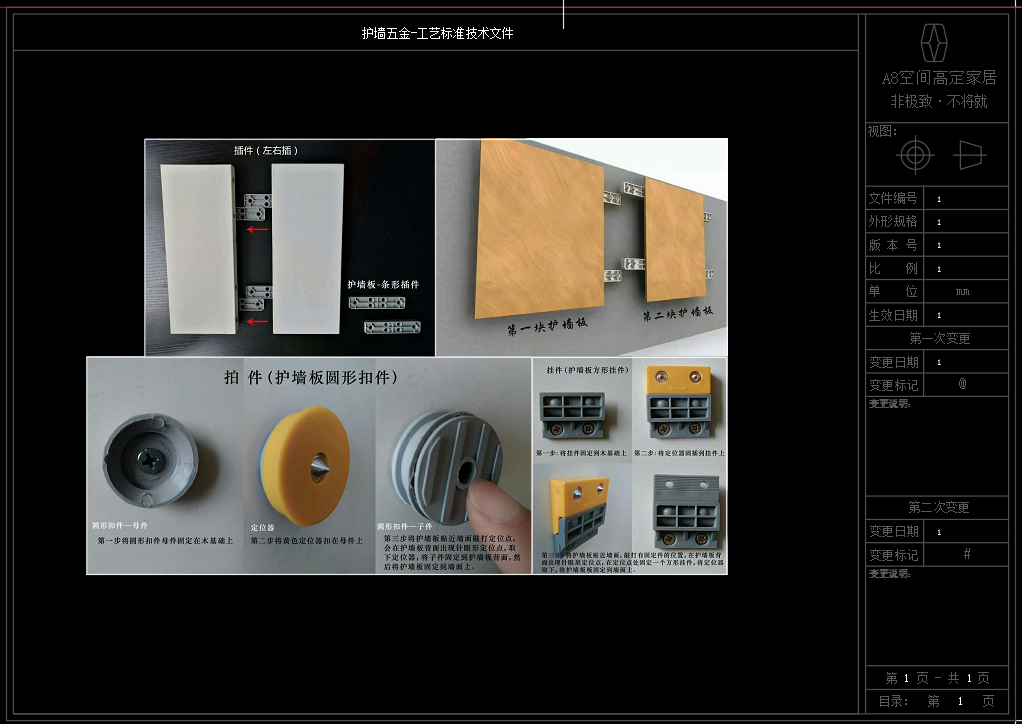The width and height of the screenshot is (1022, 724).
Task: Click the 目录 page number row
Action: (x=938, y=701)
